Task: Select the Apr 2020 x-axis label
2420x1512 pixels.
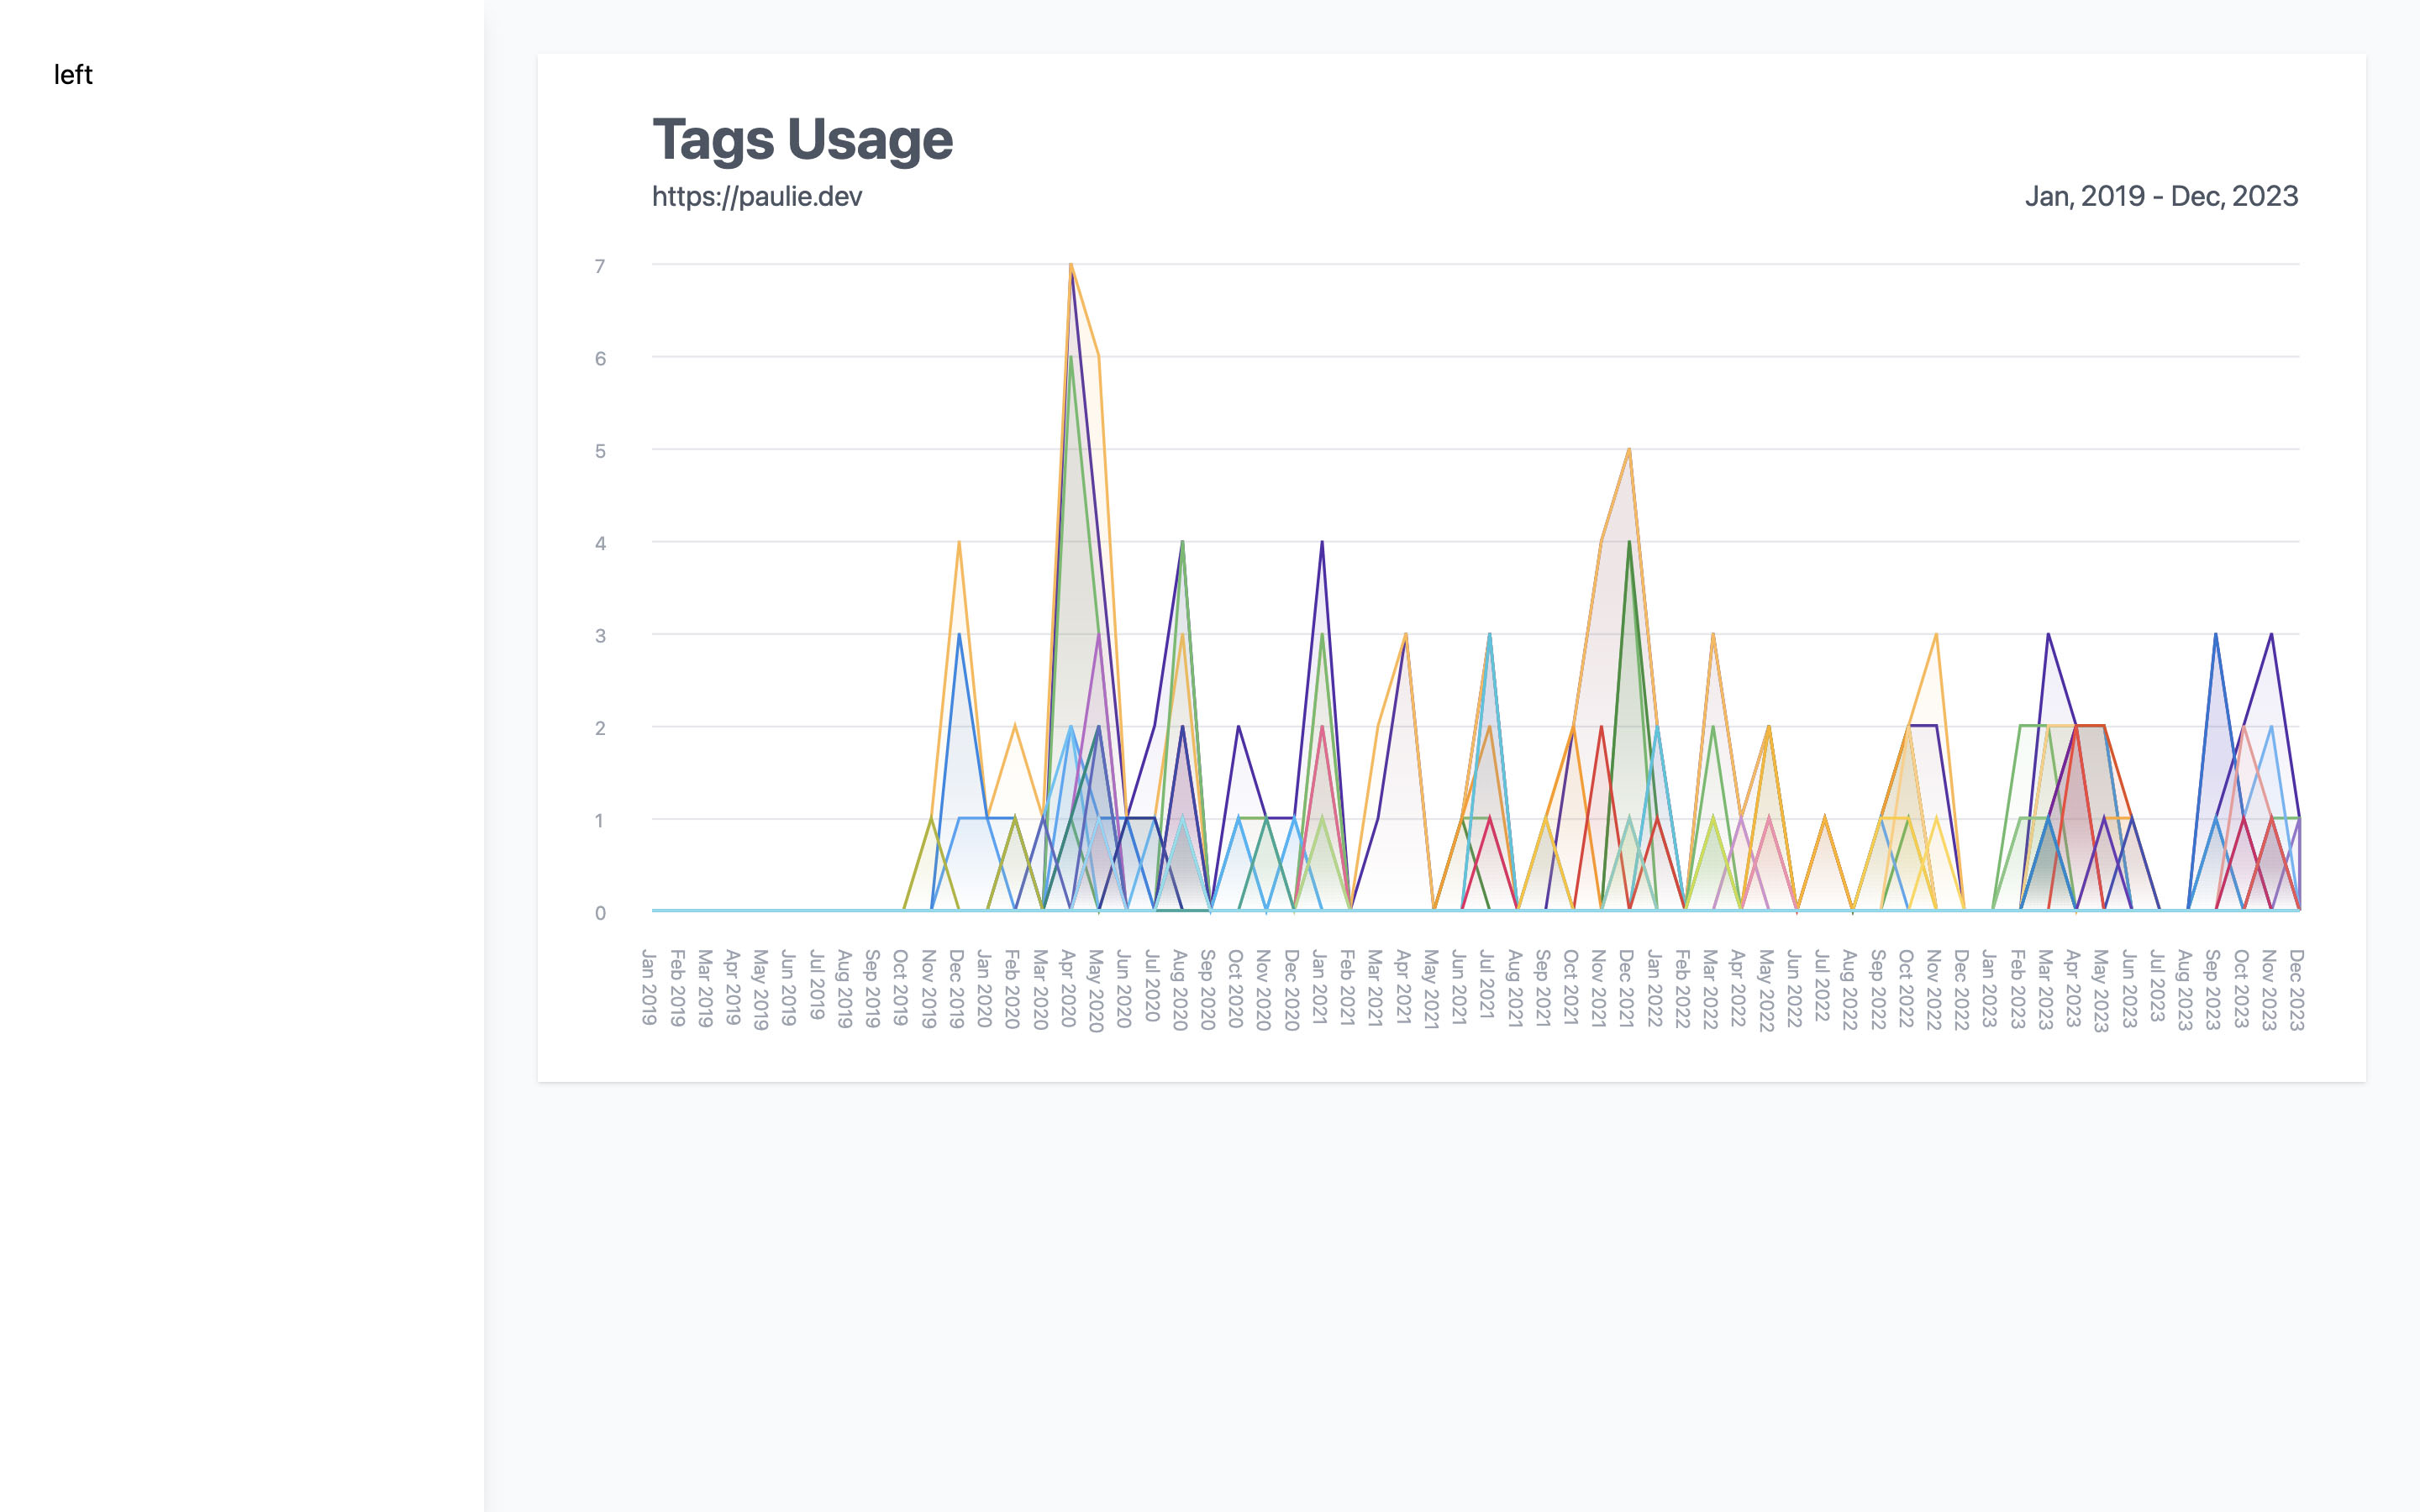Action: [x=1067, y=988]
